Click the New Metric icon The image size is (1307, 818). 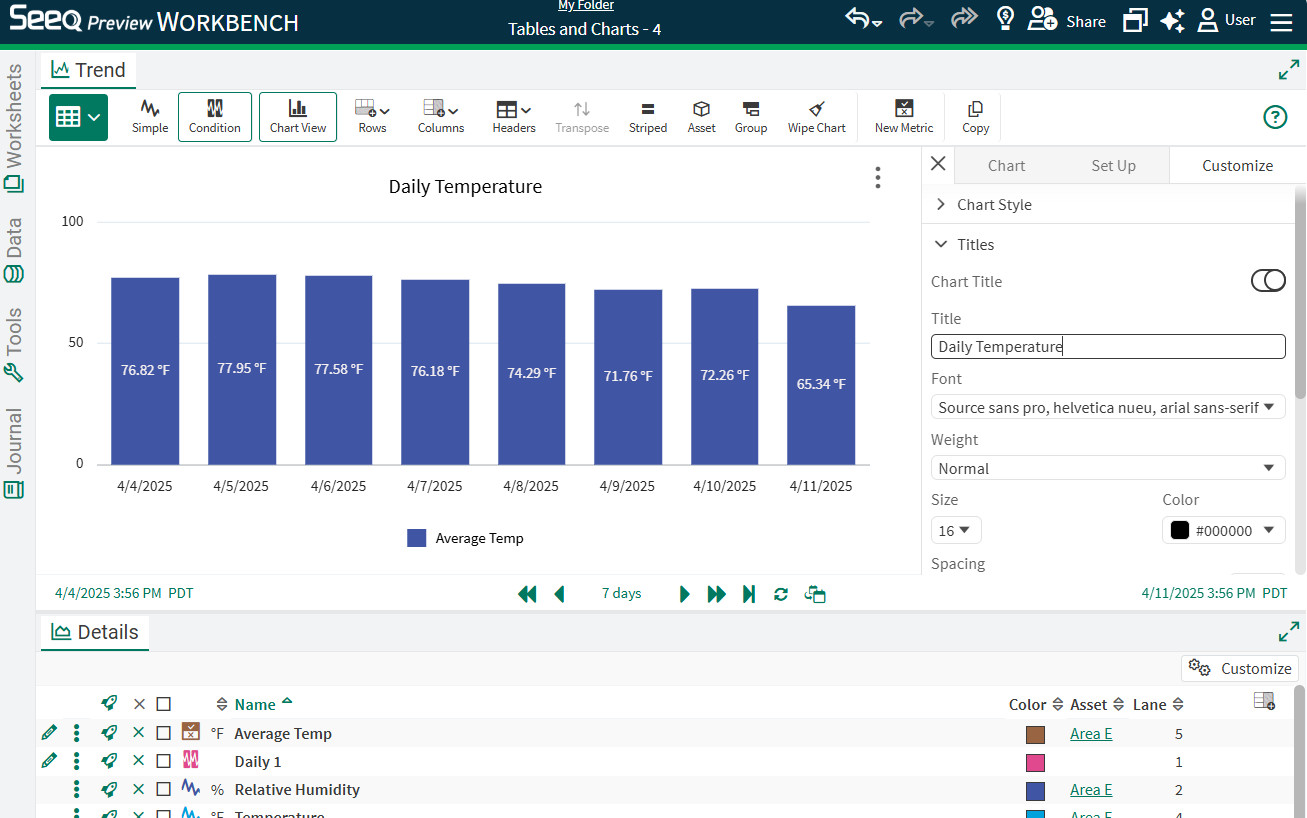point(903,109)
